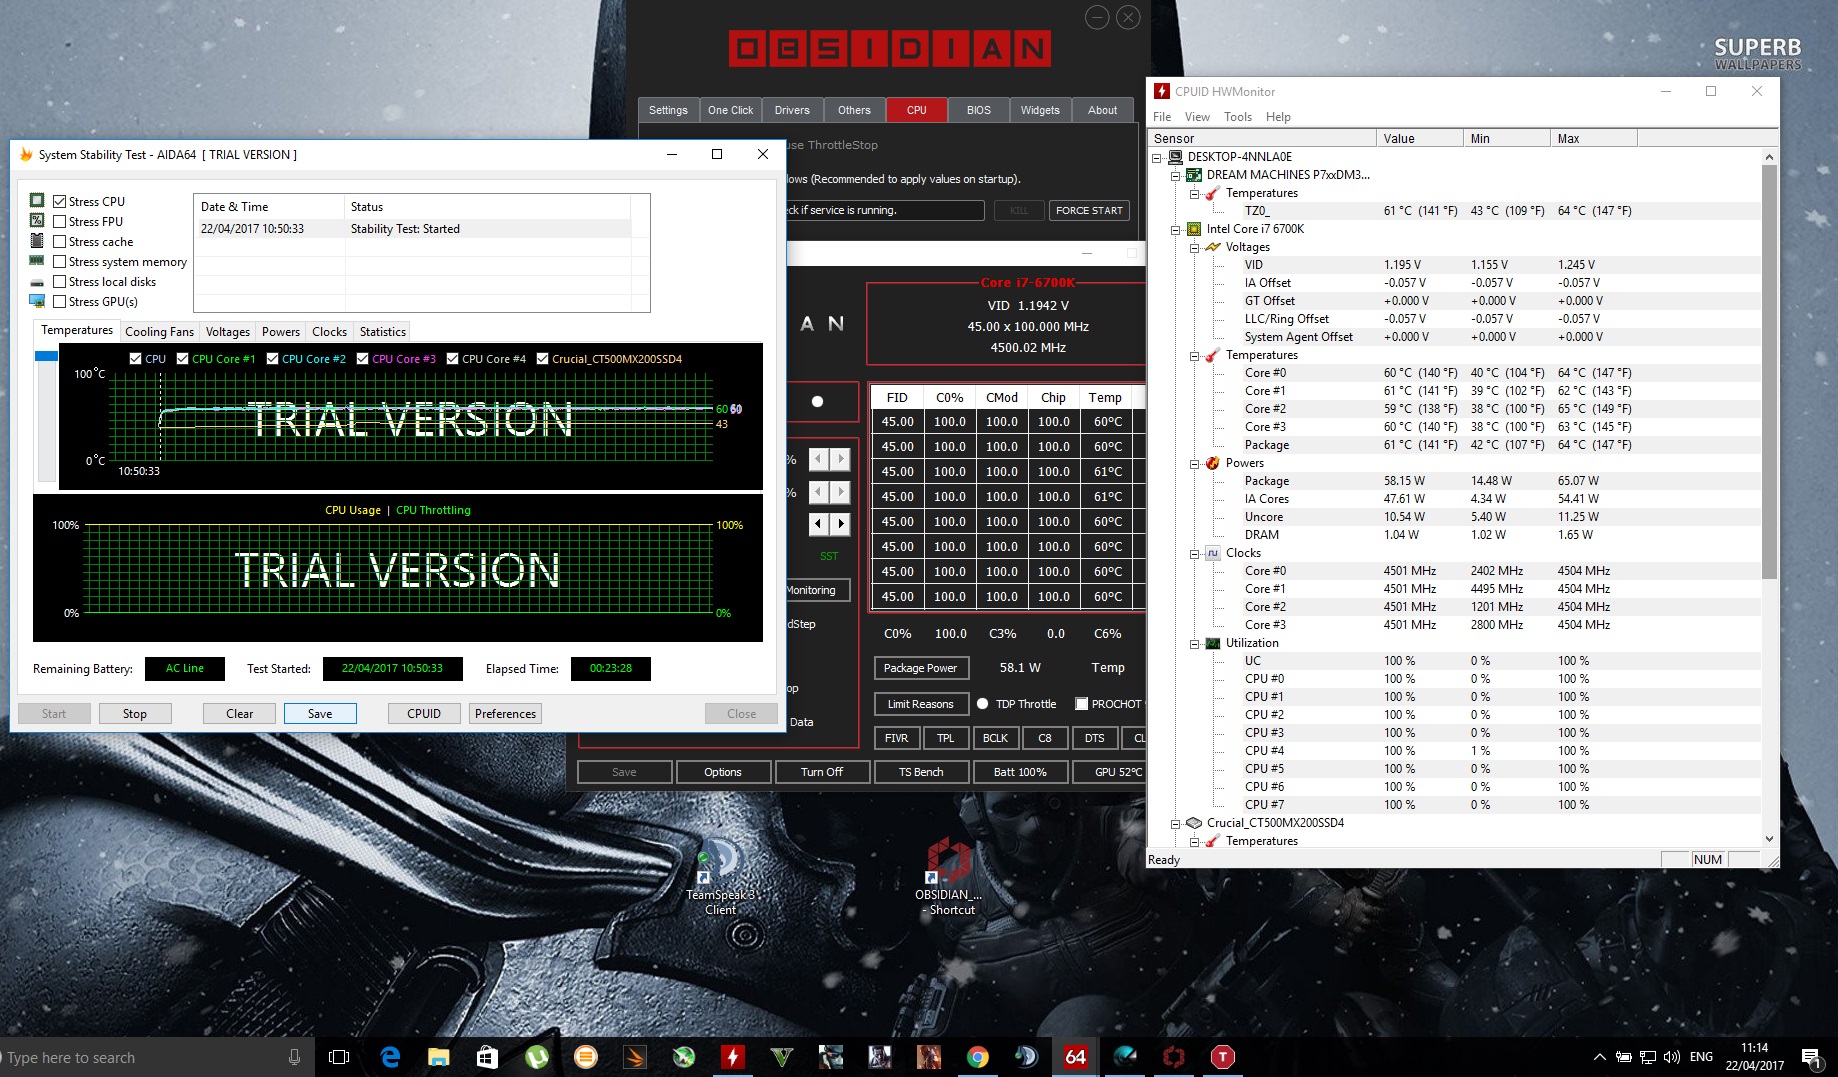Show hidden system tray icons
1838x1077 pixels.
coord(1599,1057)
